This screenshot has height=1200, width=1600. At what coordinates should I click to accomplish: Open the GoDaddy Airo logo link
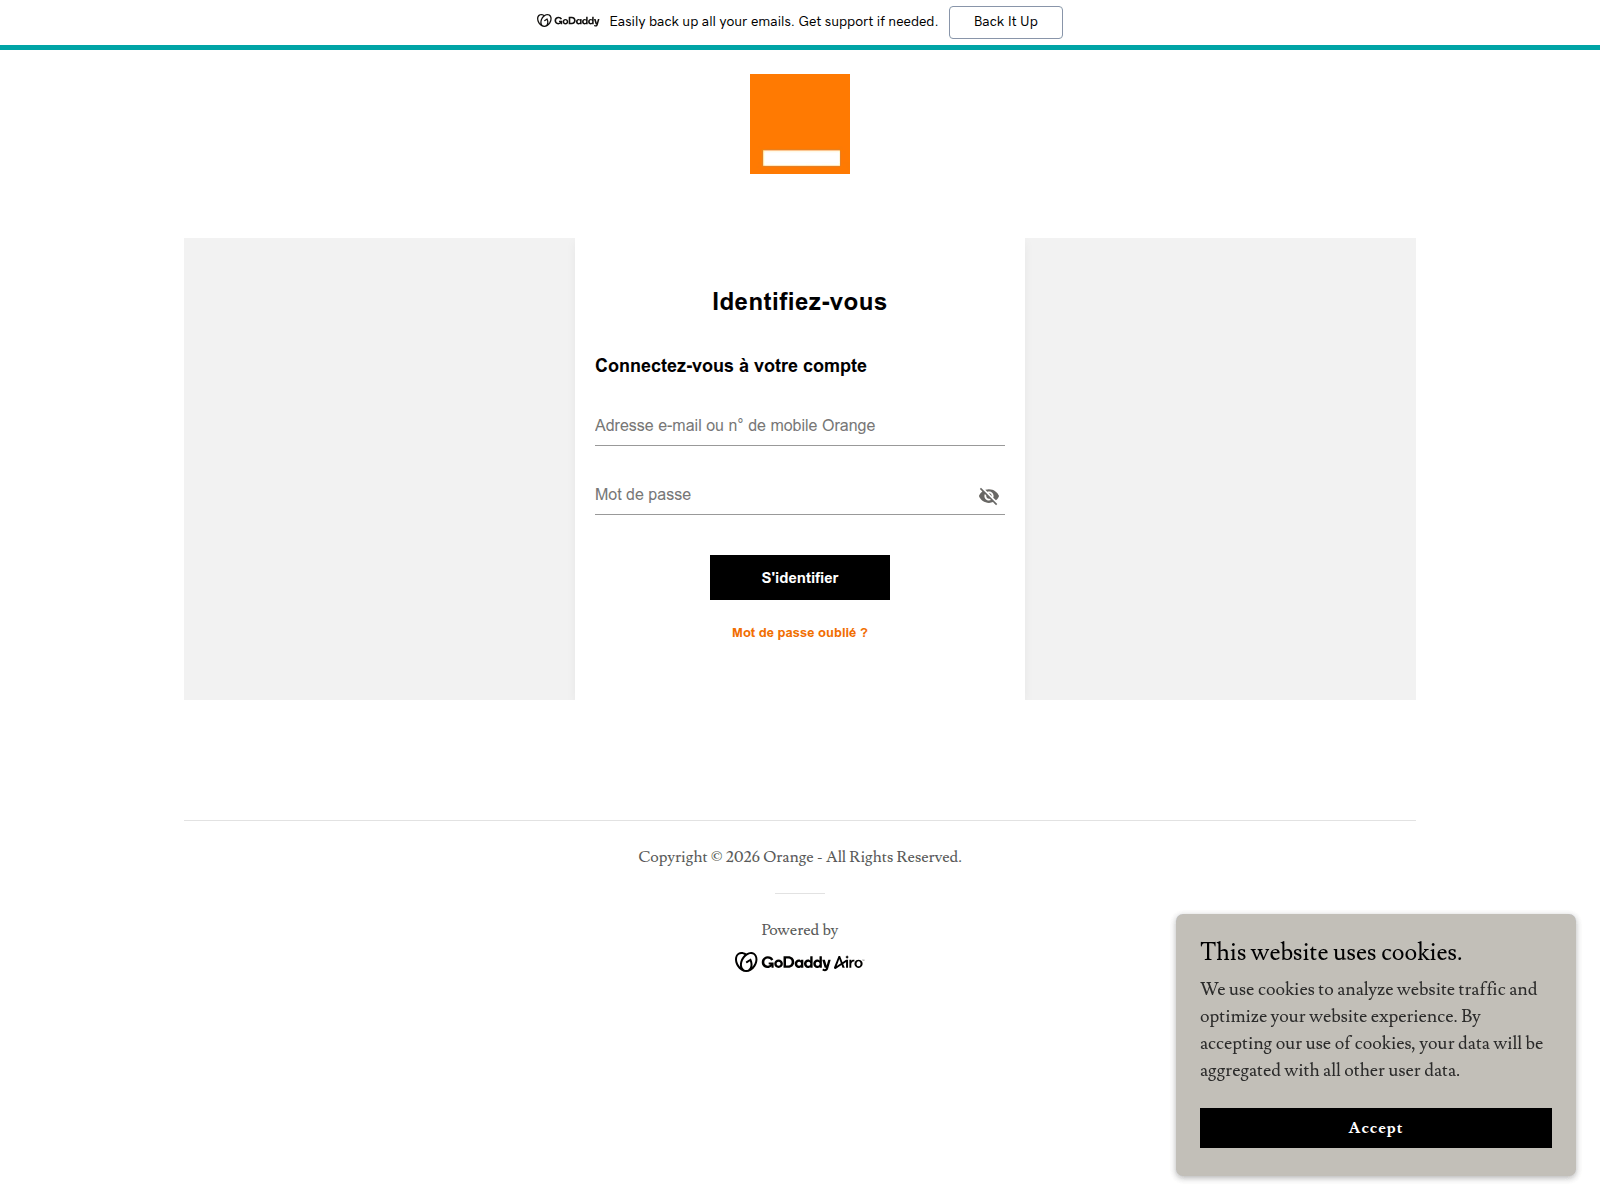click(799, 962)
